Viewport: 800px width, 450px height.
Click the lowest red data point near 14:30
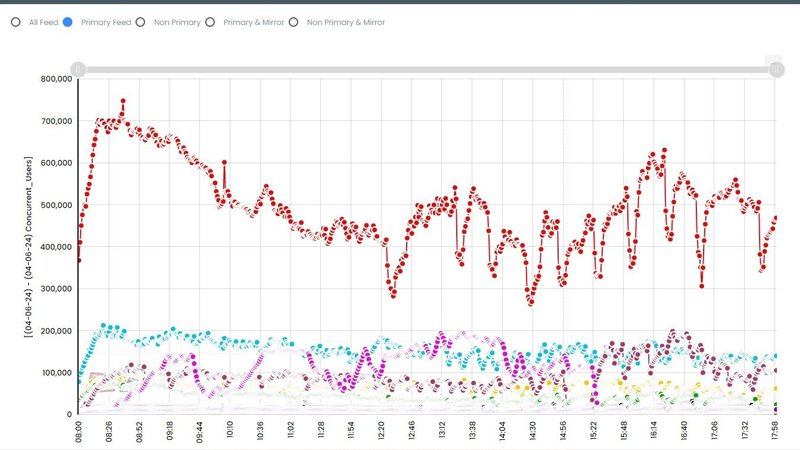(530, 303)
